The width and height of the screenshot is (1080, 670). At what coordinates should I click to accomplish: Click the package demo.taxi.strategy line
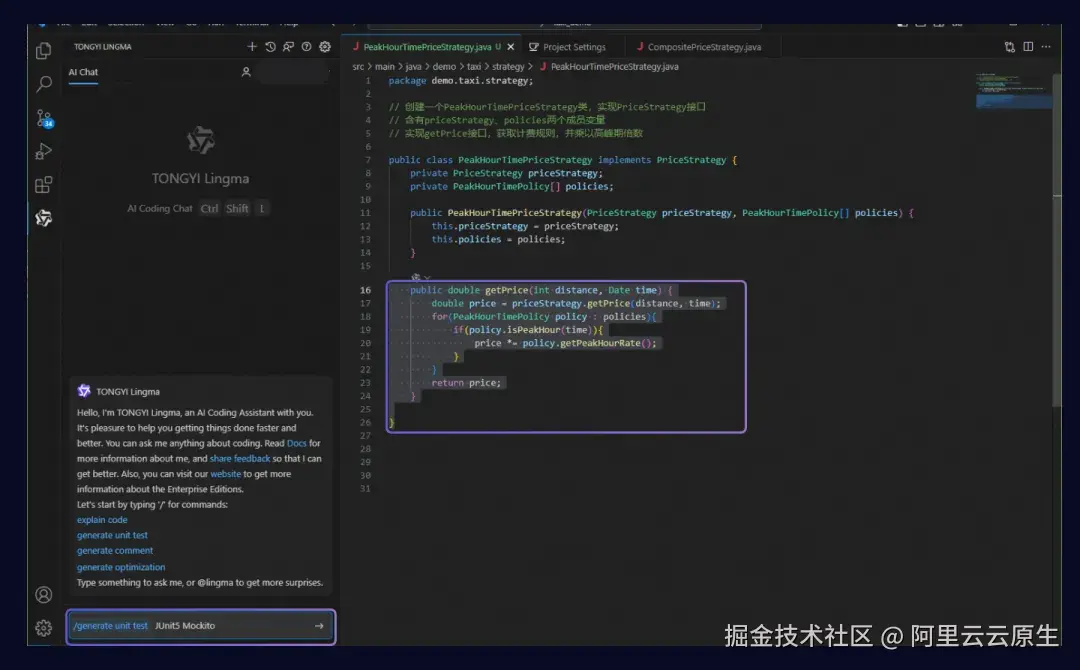(461, 81)
